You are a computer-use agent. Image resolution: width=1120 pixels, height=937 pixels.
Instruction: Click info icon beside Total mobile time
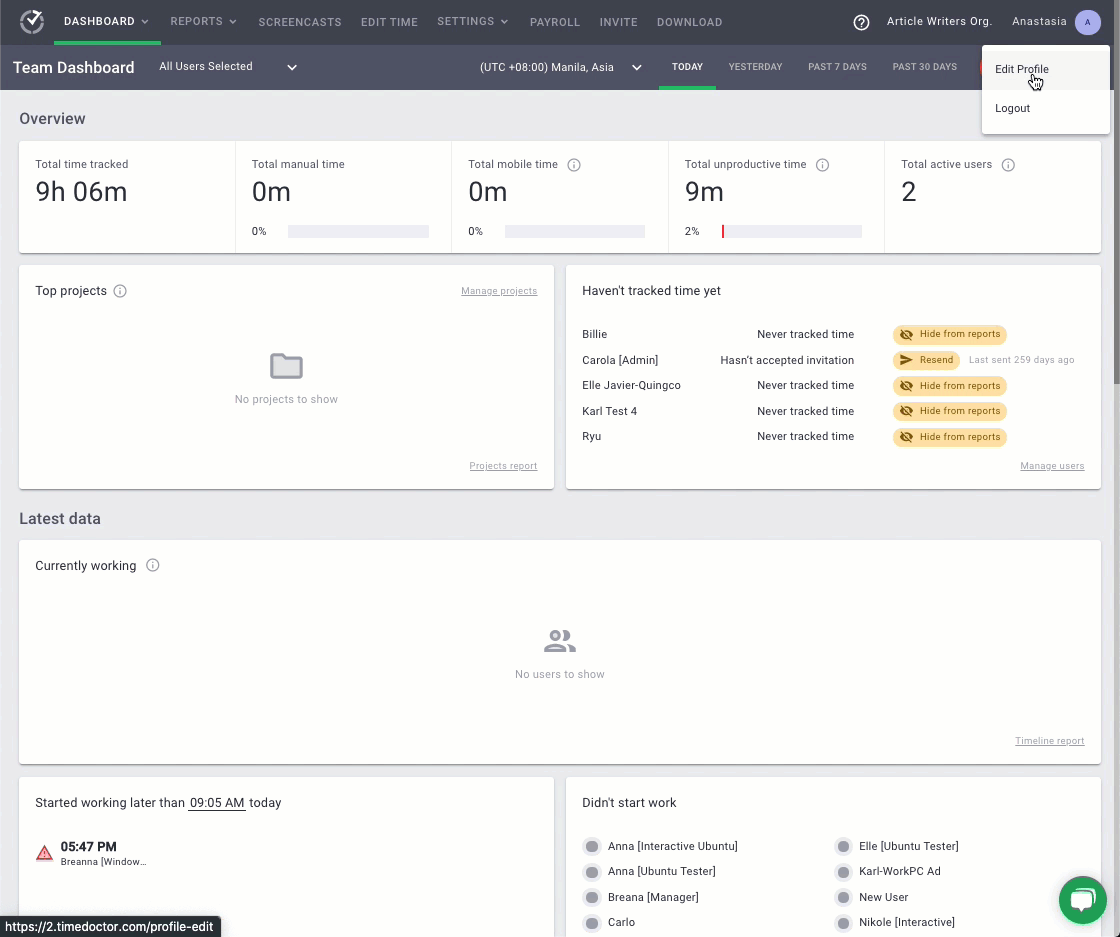tap(574, 165)
